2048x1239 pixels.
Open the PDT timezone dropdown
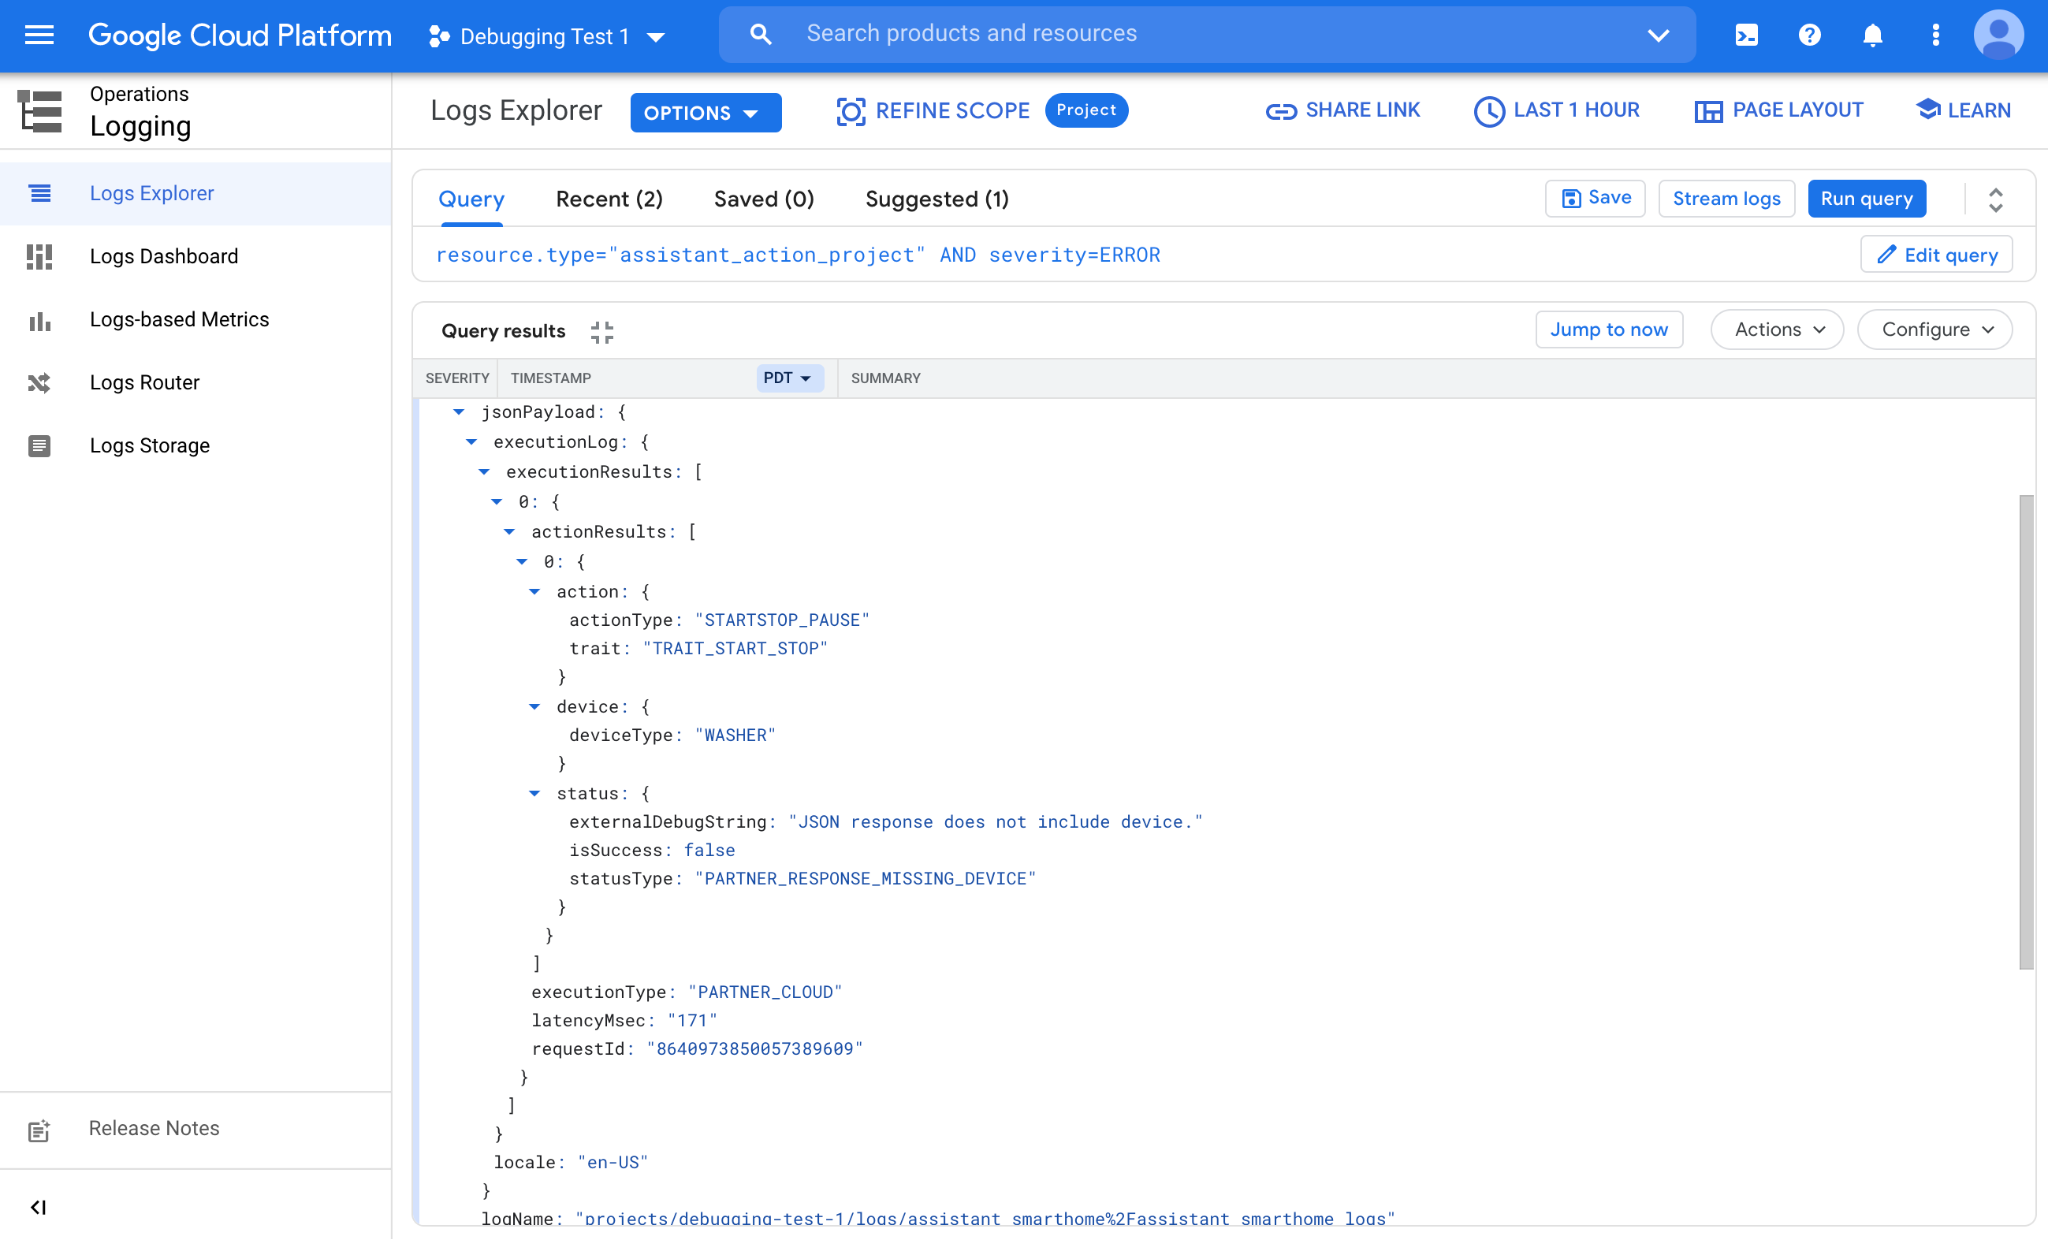click(x=788, y=378)
